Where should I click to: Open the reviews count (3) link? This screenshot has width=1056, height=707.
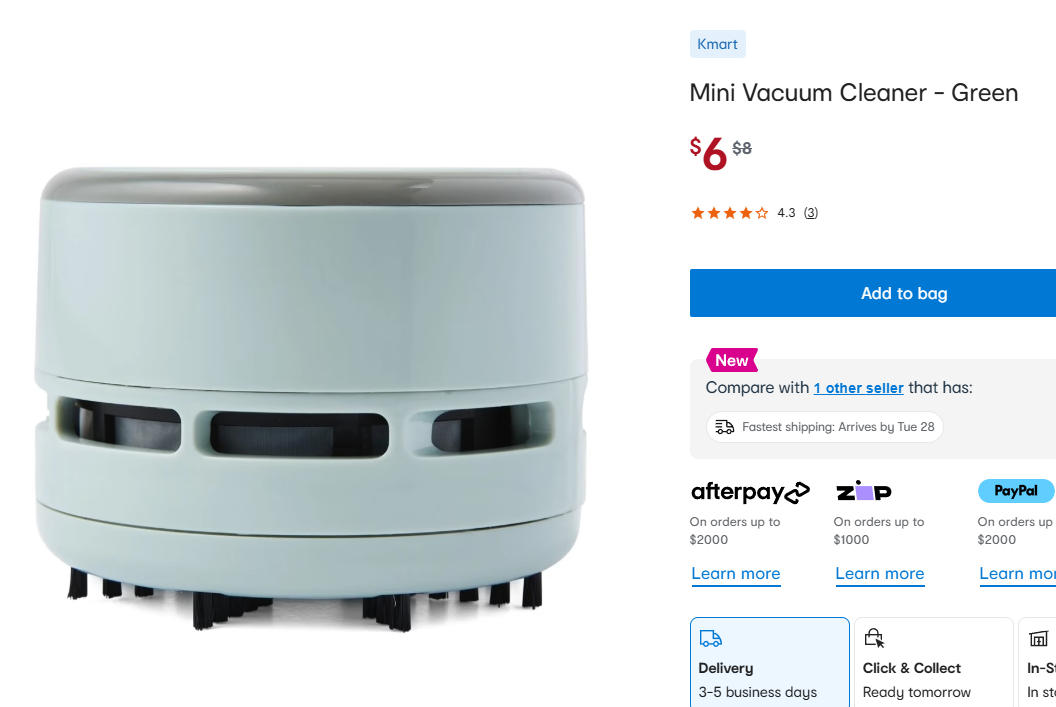(x=811, y=213)
